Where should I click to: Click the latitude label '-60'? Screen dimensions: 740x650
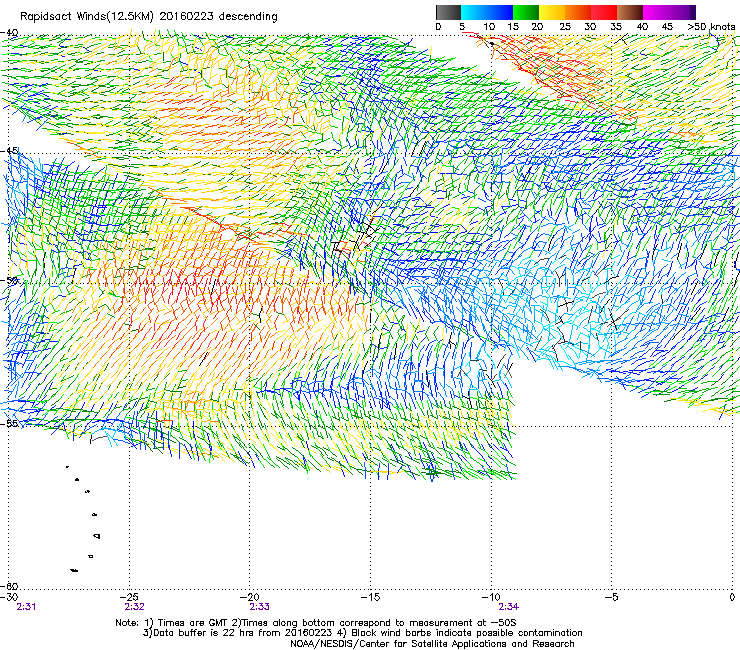[9, 586]
